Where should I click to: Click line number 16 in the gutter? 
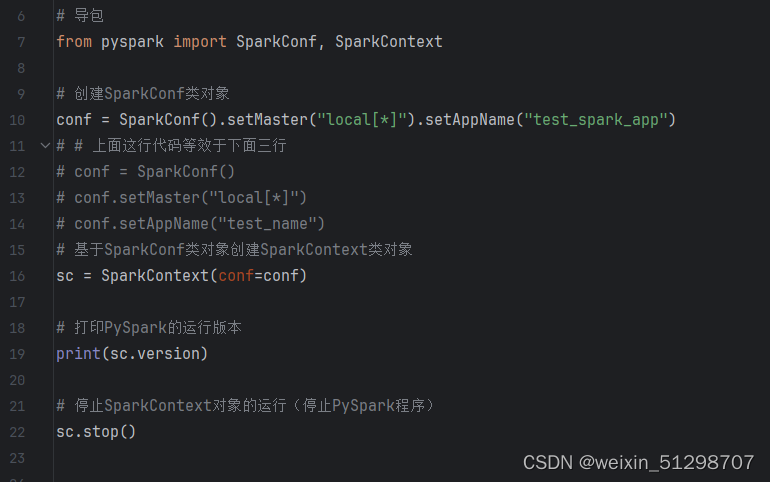click(x=17, y=276)
